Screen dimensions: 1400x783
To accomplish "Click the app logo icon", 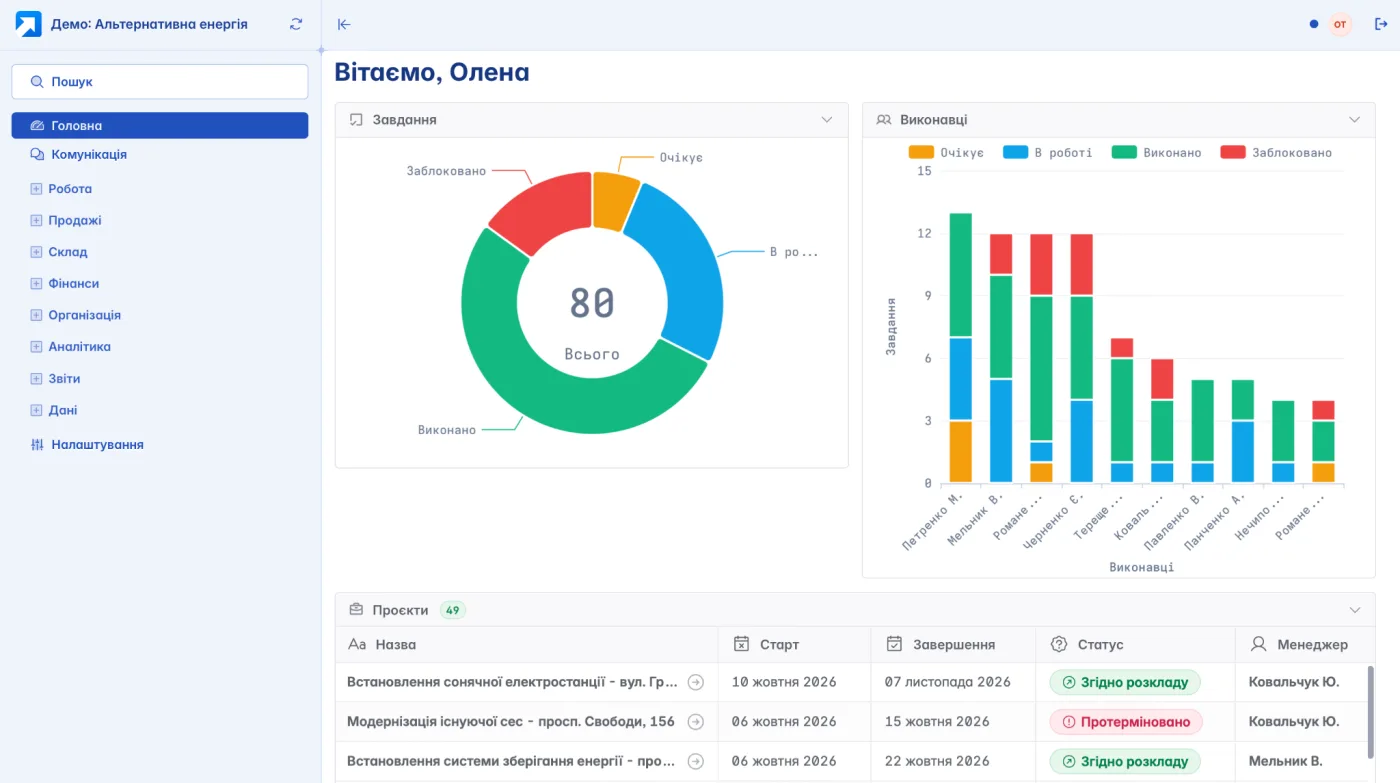I will click(28, 24).
